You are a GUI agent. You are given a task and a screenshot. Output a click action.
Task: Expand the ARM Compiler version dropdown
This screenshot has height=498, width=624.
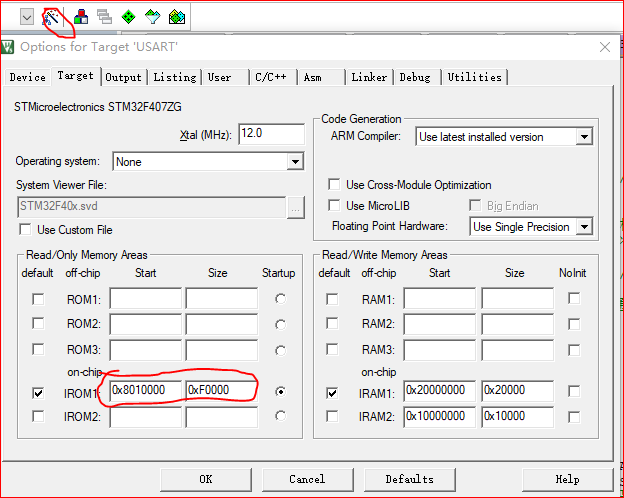[584, 137]
